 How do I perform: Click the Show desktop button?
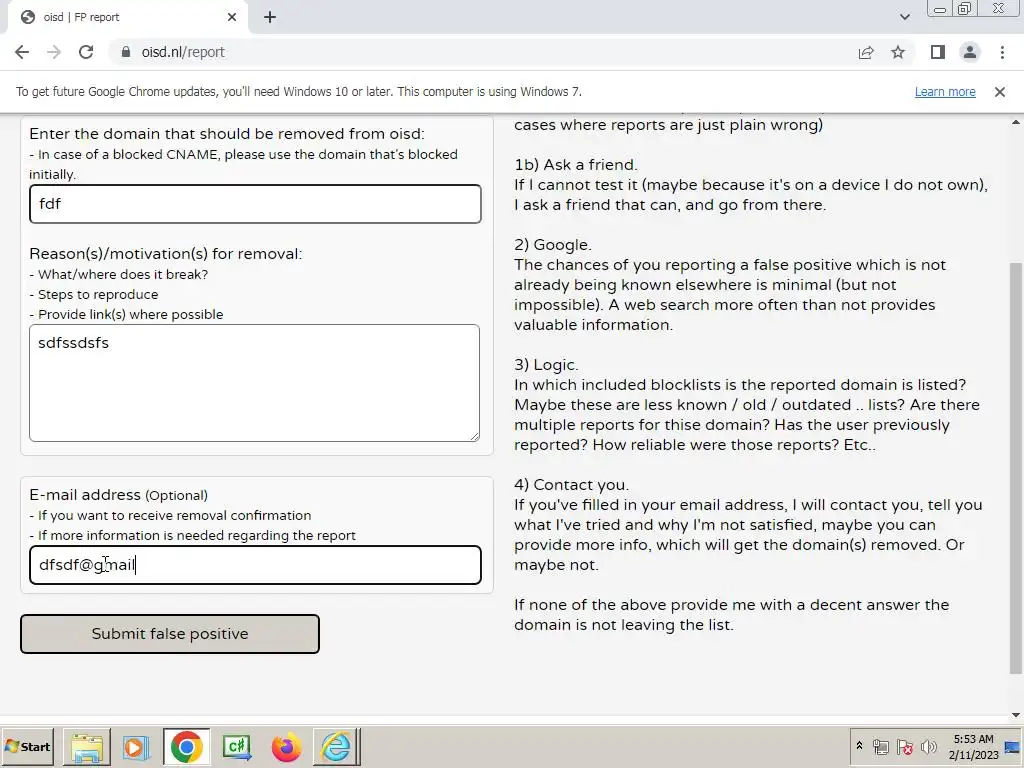[1014, 746]
